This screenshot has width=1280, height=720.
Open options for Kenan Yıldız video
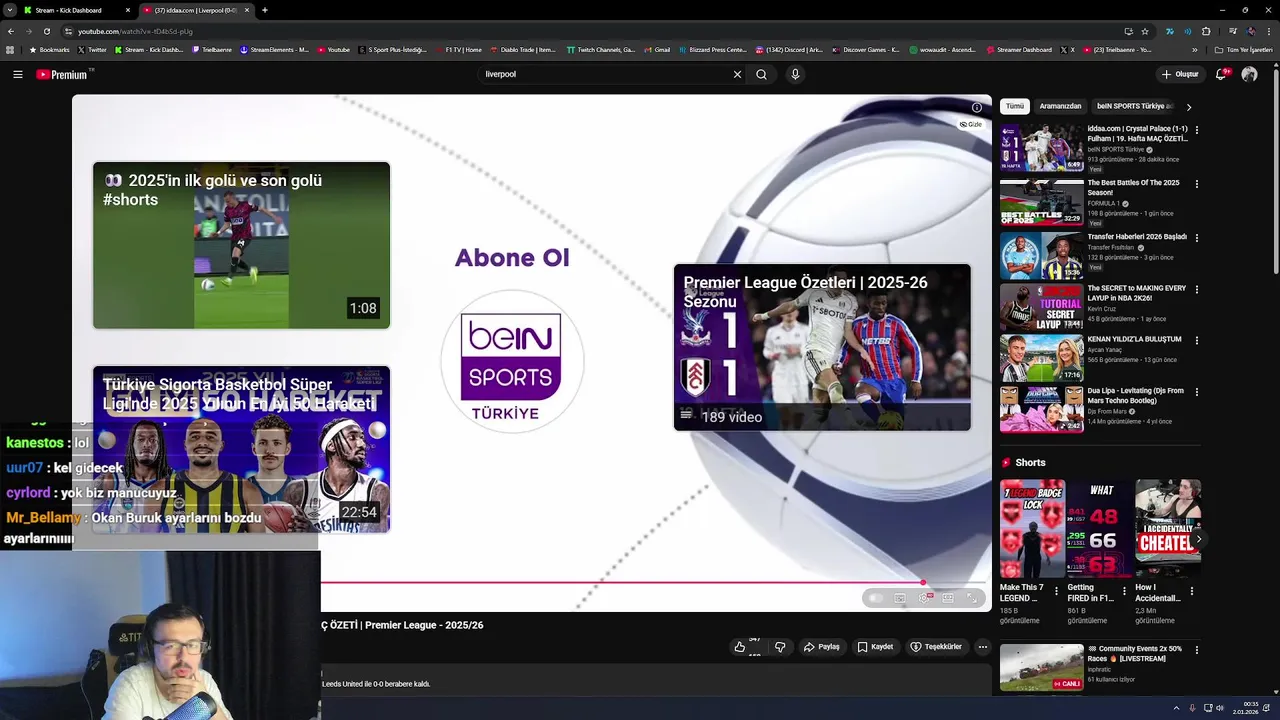pos(1197,340)
